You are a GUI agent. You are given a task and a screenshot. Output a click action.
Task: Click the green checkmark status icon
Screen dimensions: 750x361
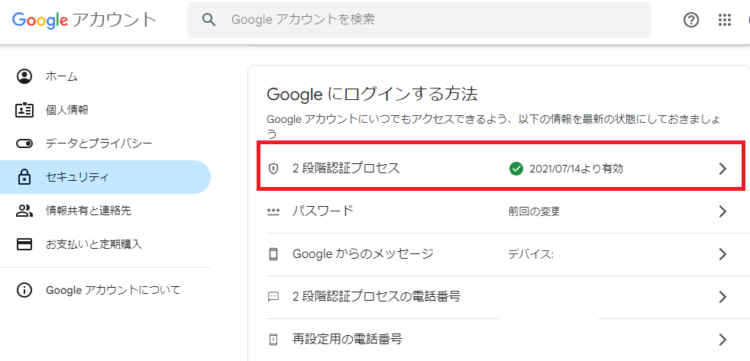coord(516,168)
